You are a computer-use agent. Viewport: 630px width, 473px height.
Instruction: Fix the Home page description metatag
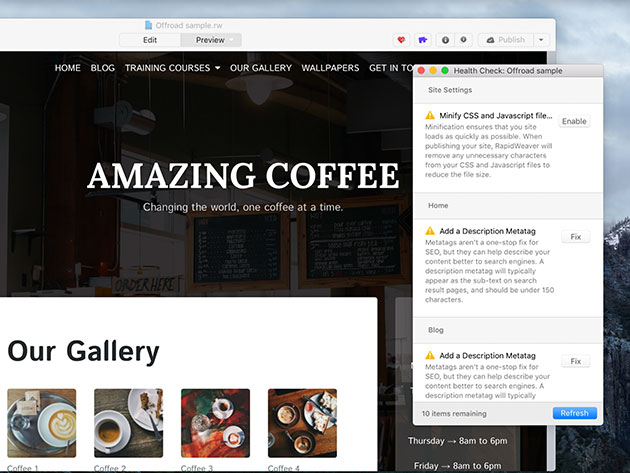575,237
